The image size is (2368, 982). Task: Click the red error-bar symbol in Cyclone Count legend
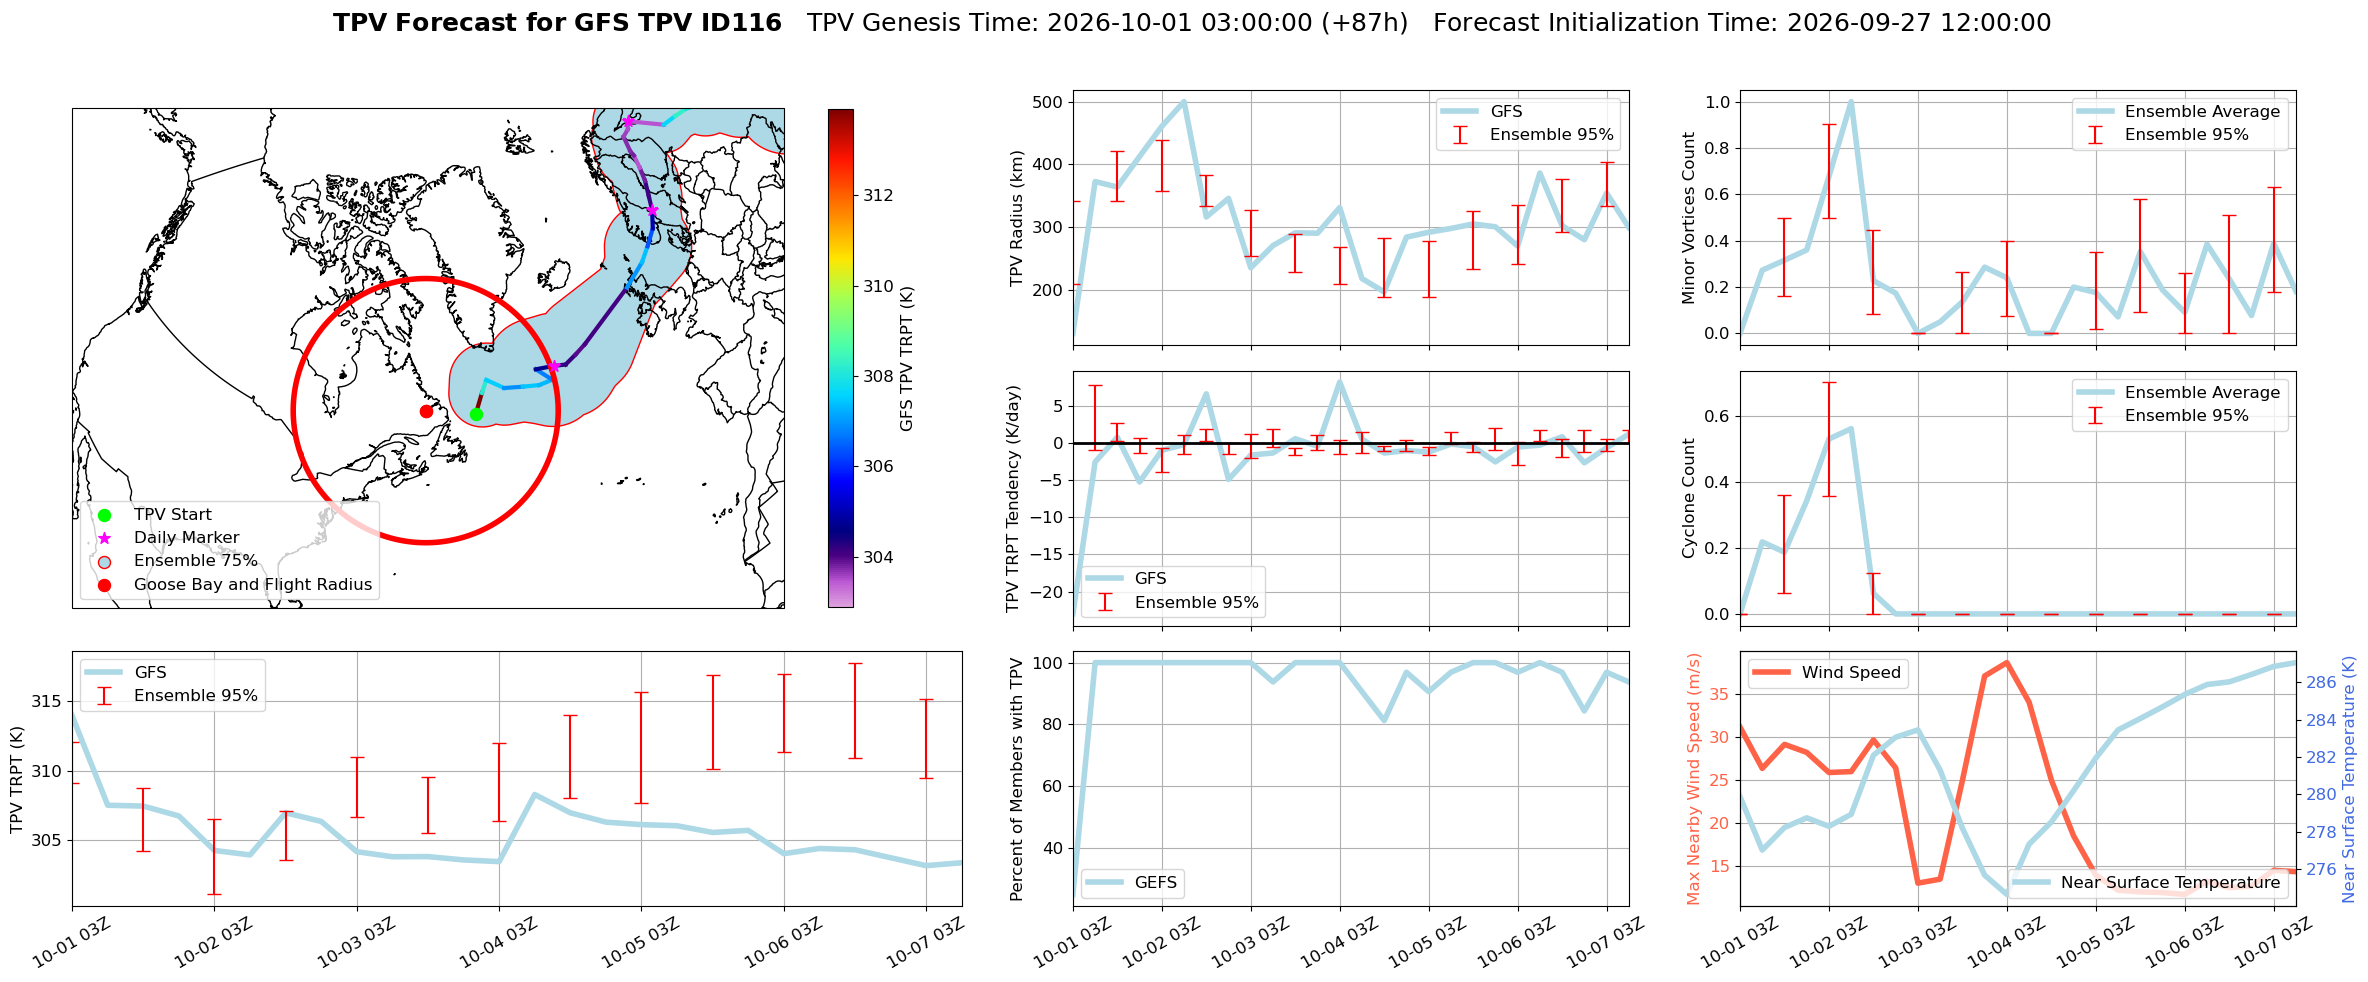pos(2095,415)
